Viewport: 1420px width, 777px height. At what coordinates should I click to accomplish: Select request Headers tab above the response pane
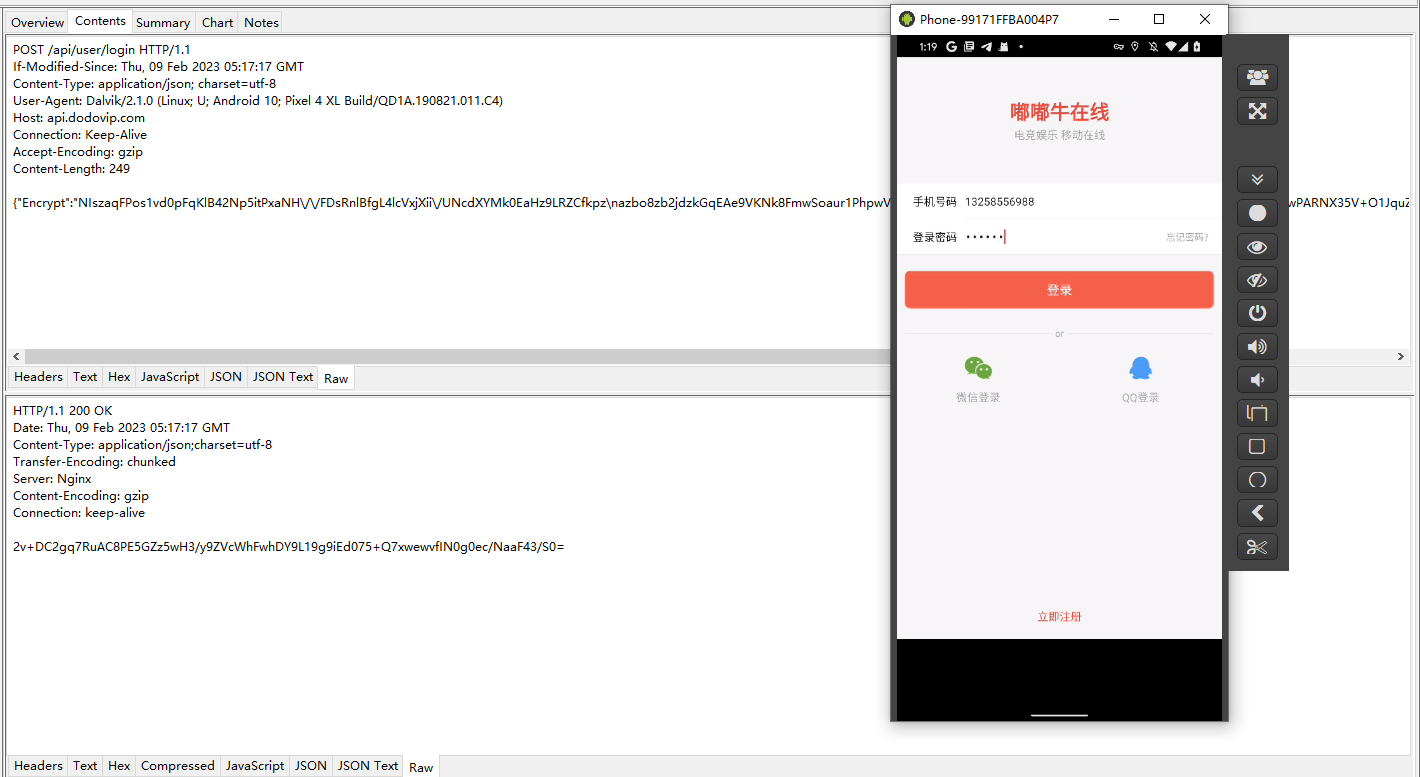39,377
